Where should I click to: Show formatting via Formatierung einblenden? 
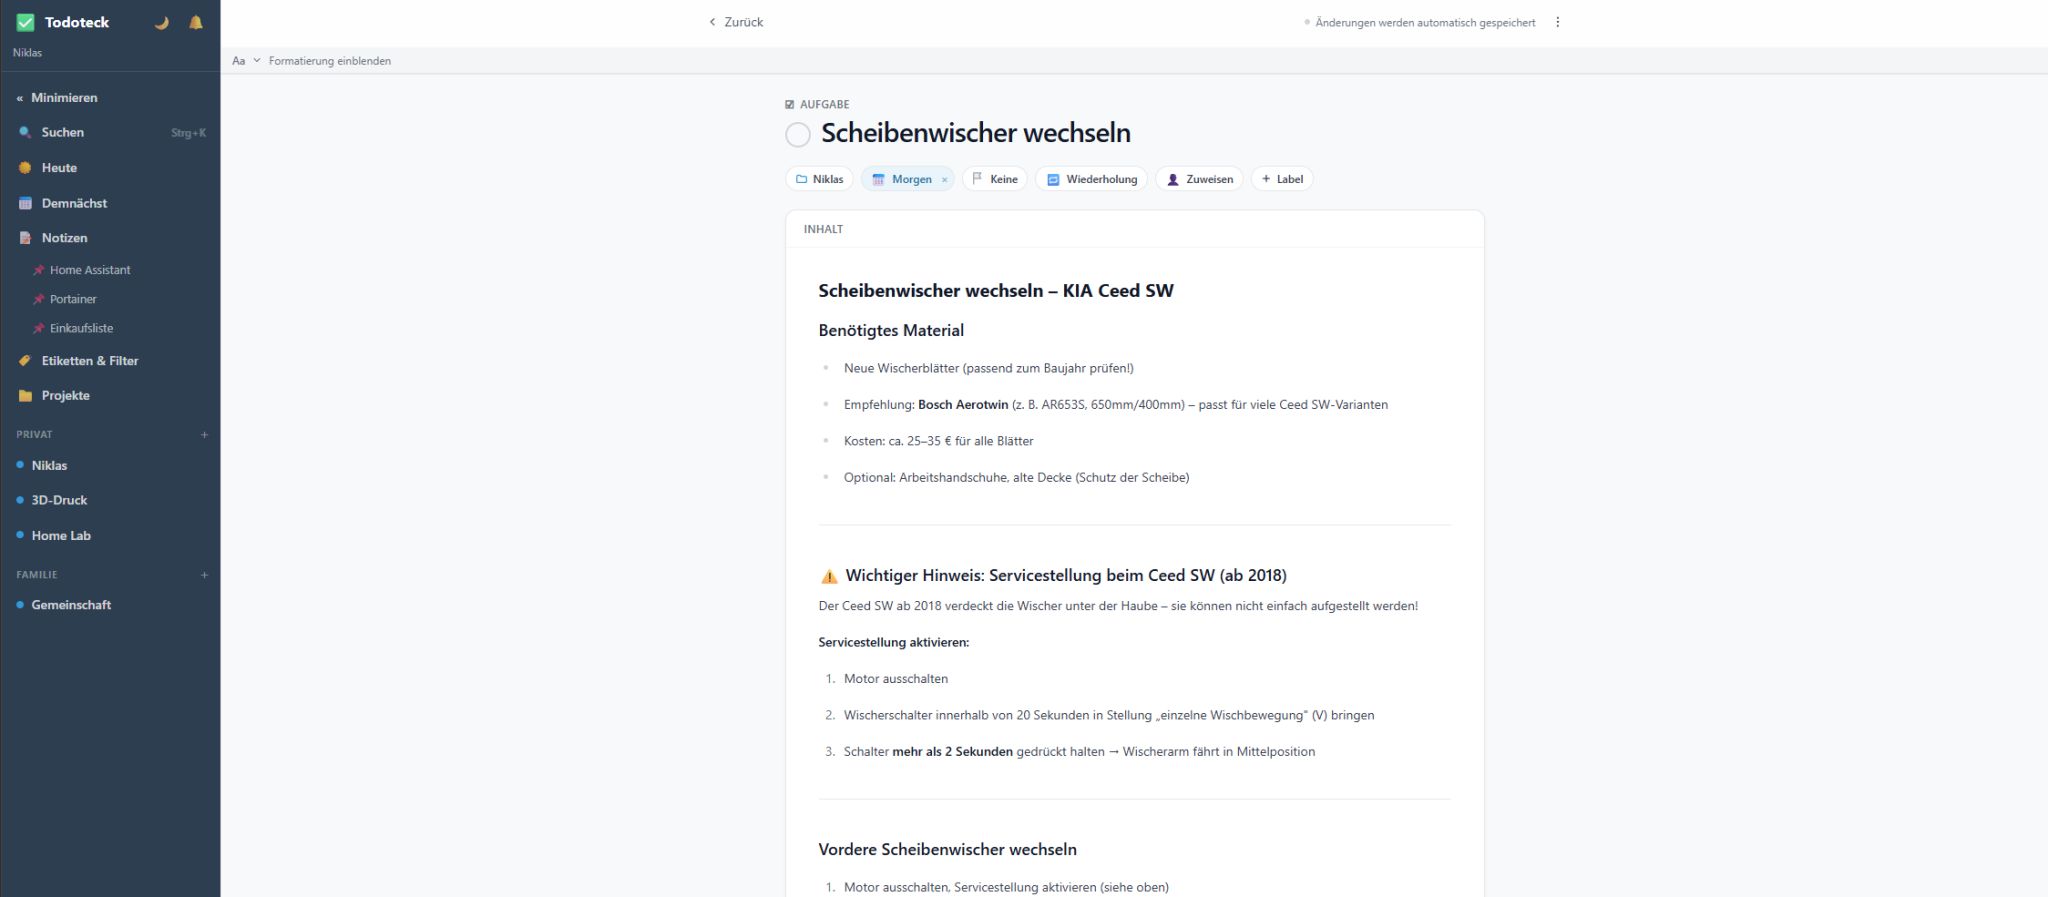[312, 61]
